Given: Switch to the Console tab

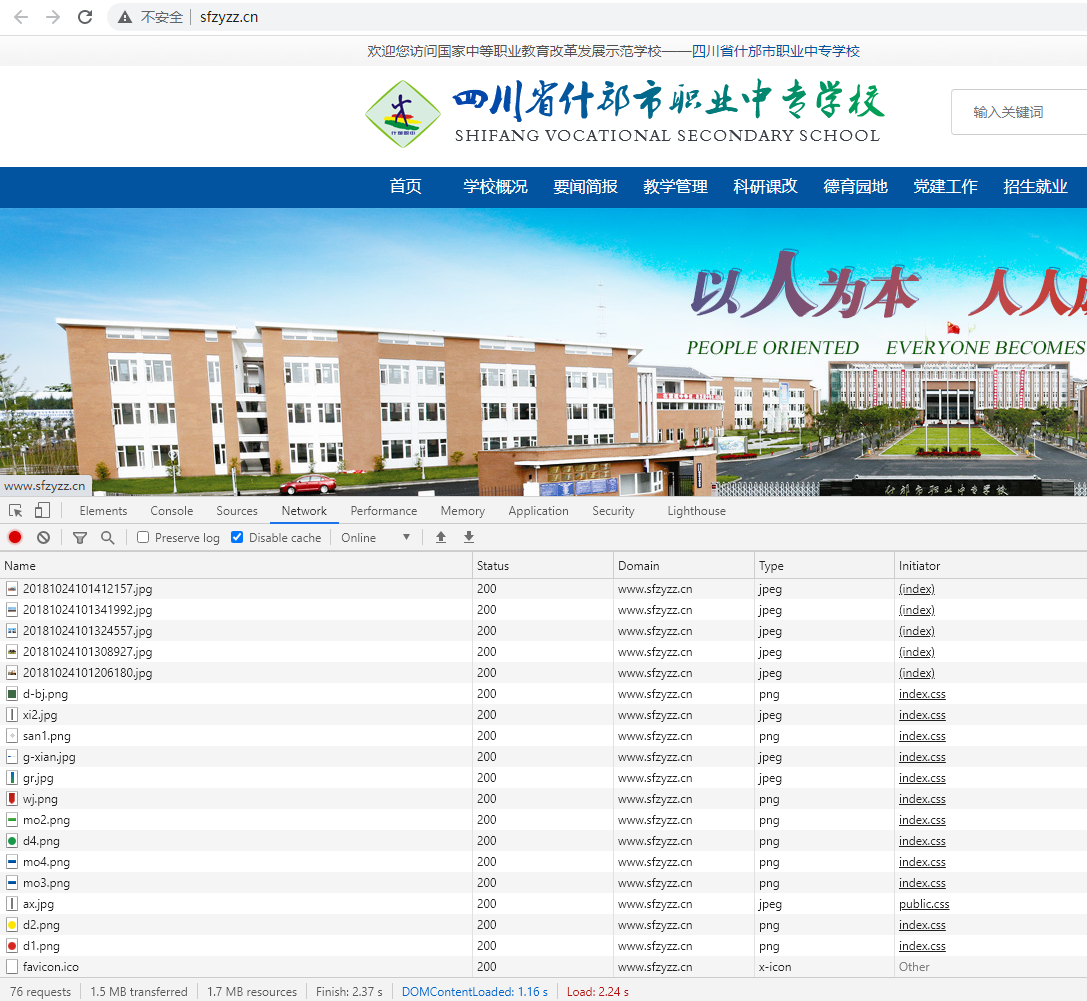Looking at the screenshot, I should (x=172, y=511).
